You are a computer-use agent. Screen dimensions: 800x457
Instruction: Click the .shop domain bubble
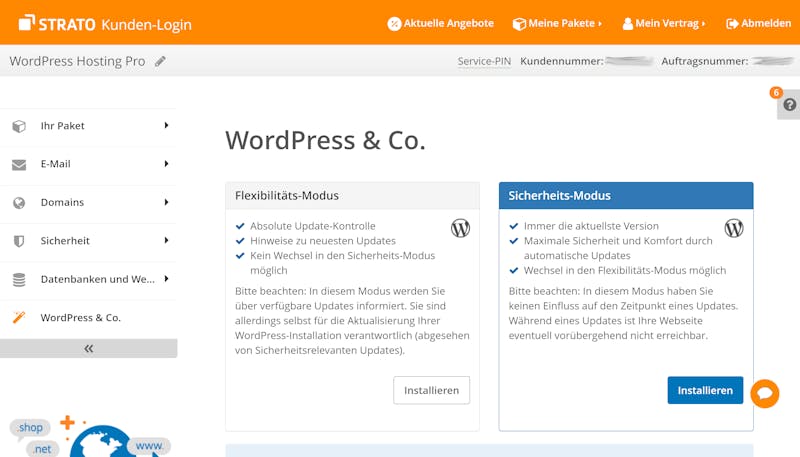30,428
